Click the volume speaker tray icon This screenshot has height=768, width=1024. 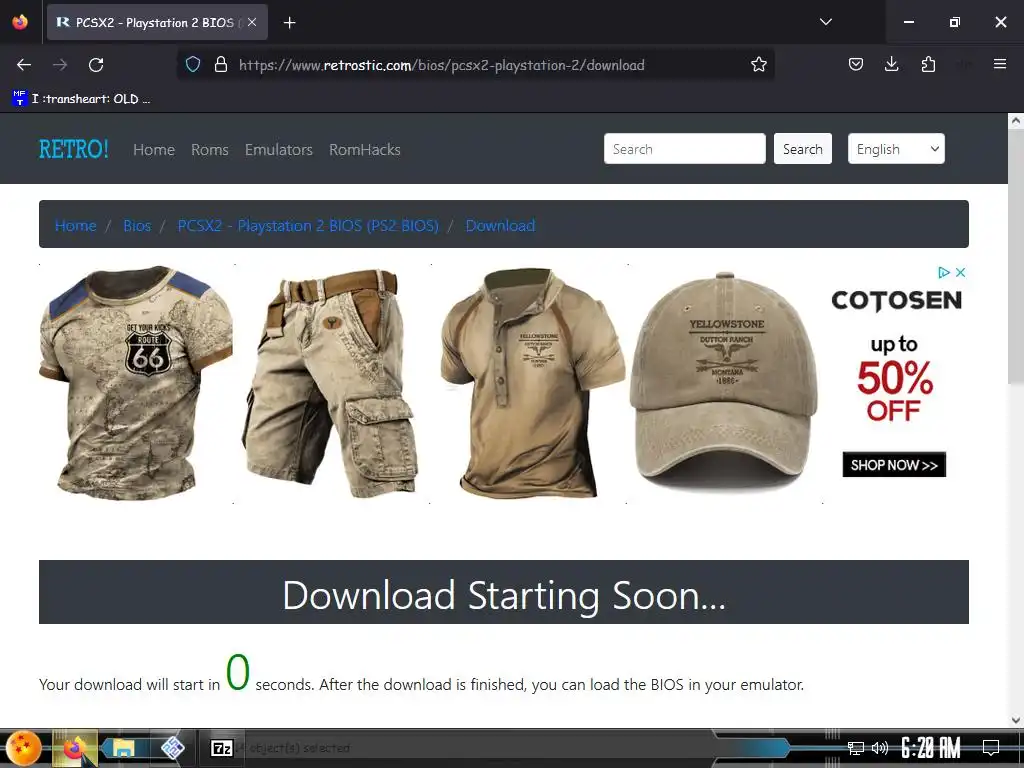(x=880, y=747)
